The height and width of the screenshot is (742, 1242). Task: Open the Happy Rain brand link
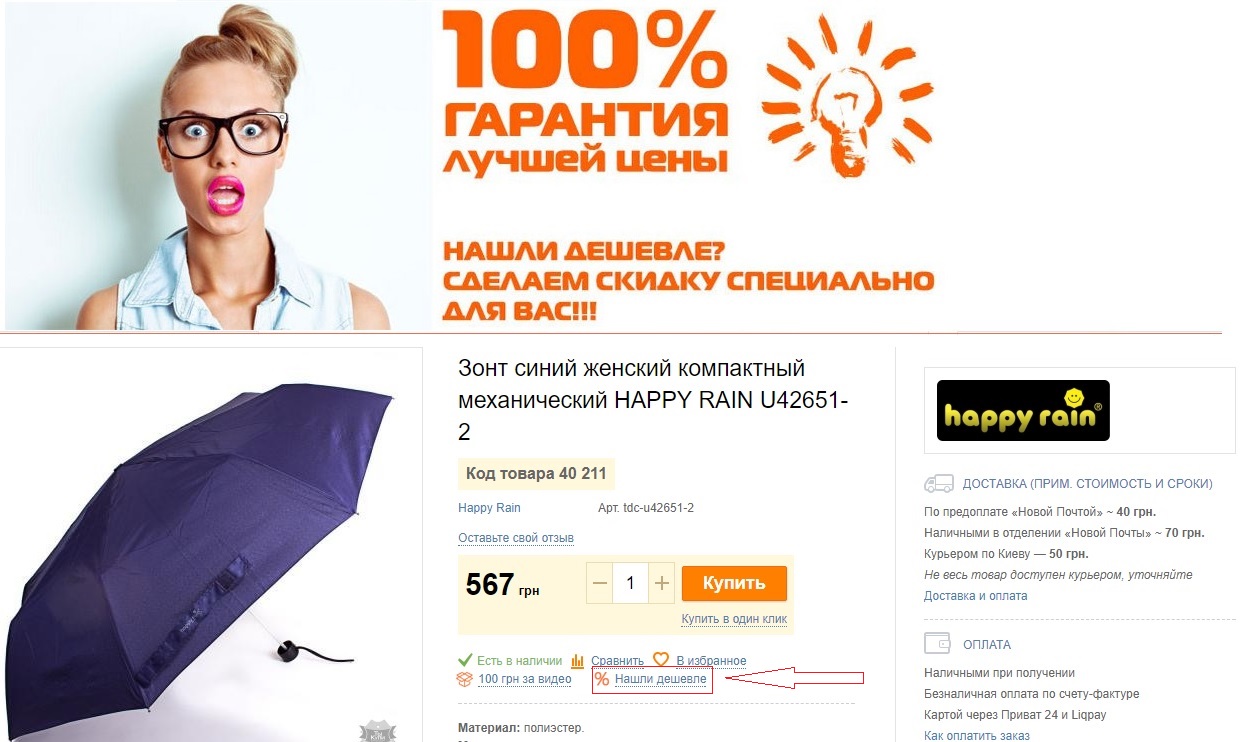[489, 508]
